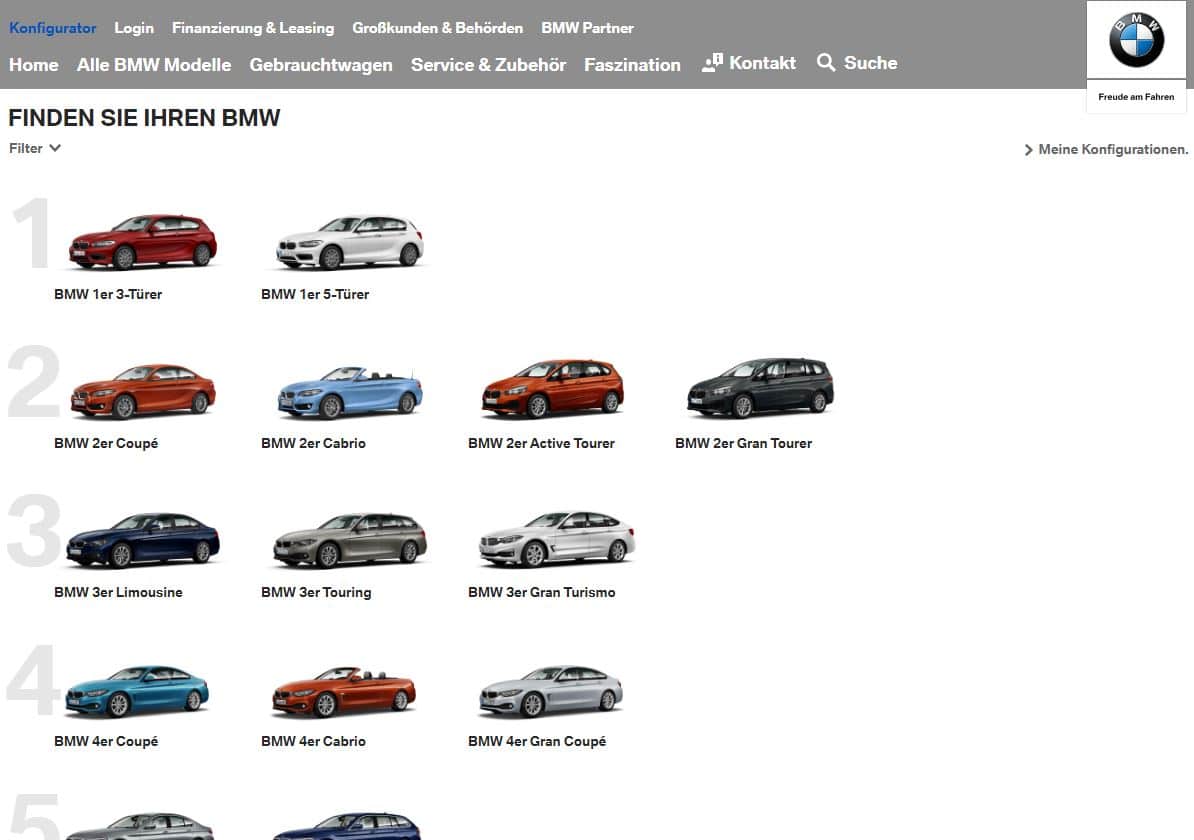Open Faszination in navigation
Screen dimensions: 1194x840
[632, 65]
